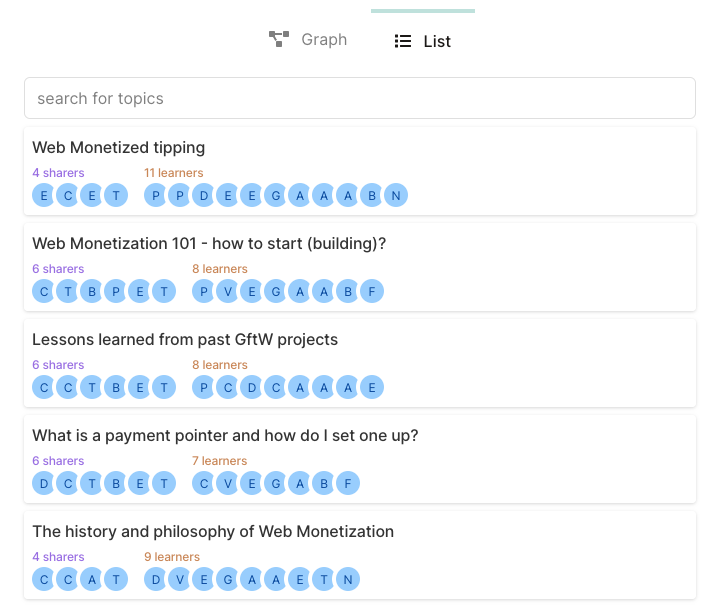The image size is (722, 605).
Task: Click the search for topics field
Action: 360,98
